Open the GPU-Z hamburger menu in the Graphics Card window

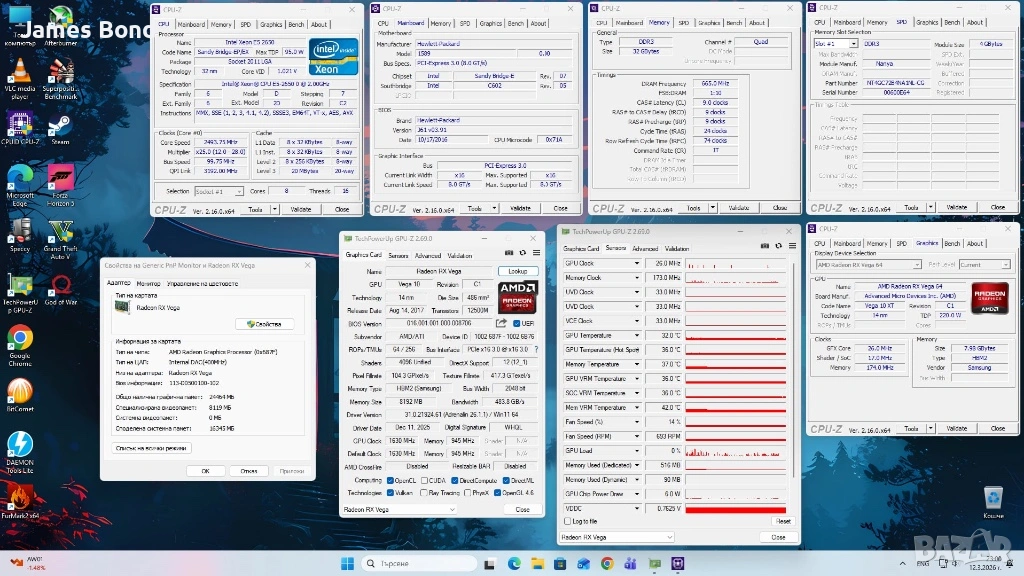coord(537,254)
